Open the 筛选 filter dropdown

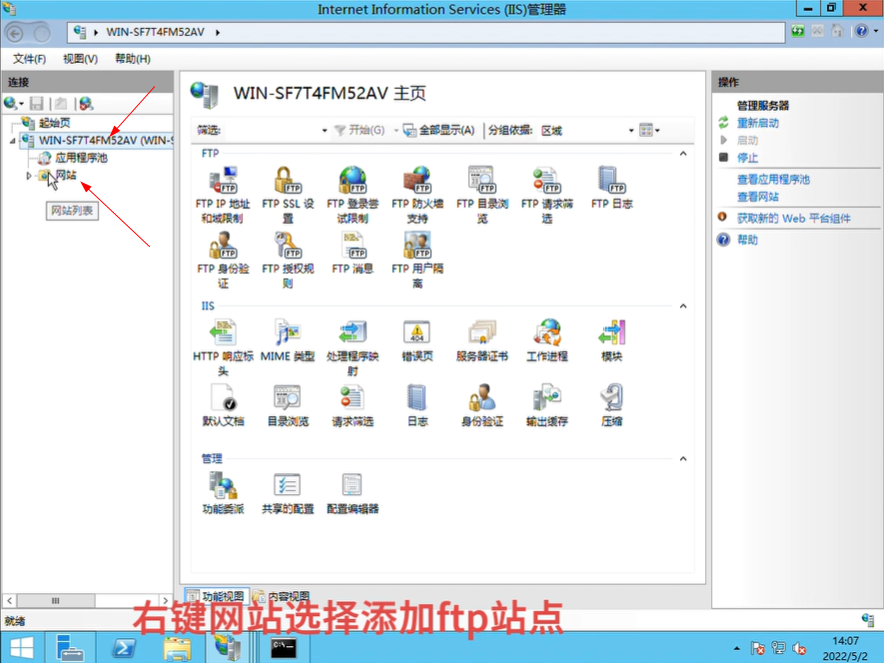tap(324, 131)
